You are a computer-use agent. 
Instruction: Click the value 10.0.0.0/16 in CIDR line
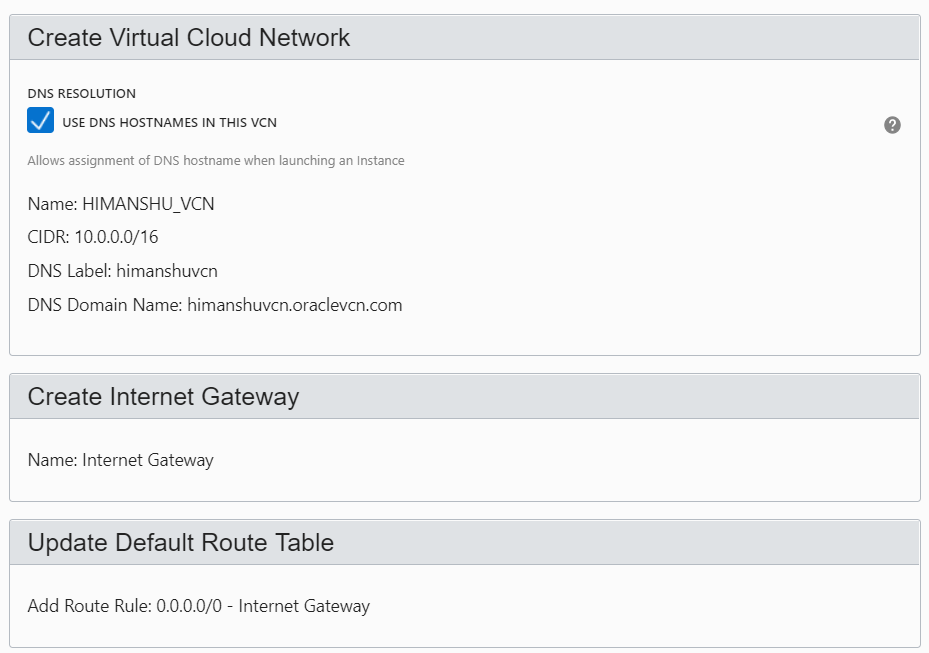(x=116, y=237)
